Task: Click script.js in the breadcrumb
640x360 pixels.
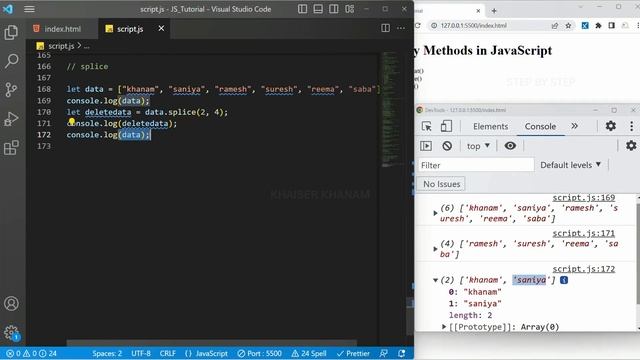Action: pyautogui.click(x=60, y=46)
